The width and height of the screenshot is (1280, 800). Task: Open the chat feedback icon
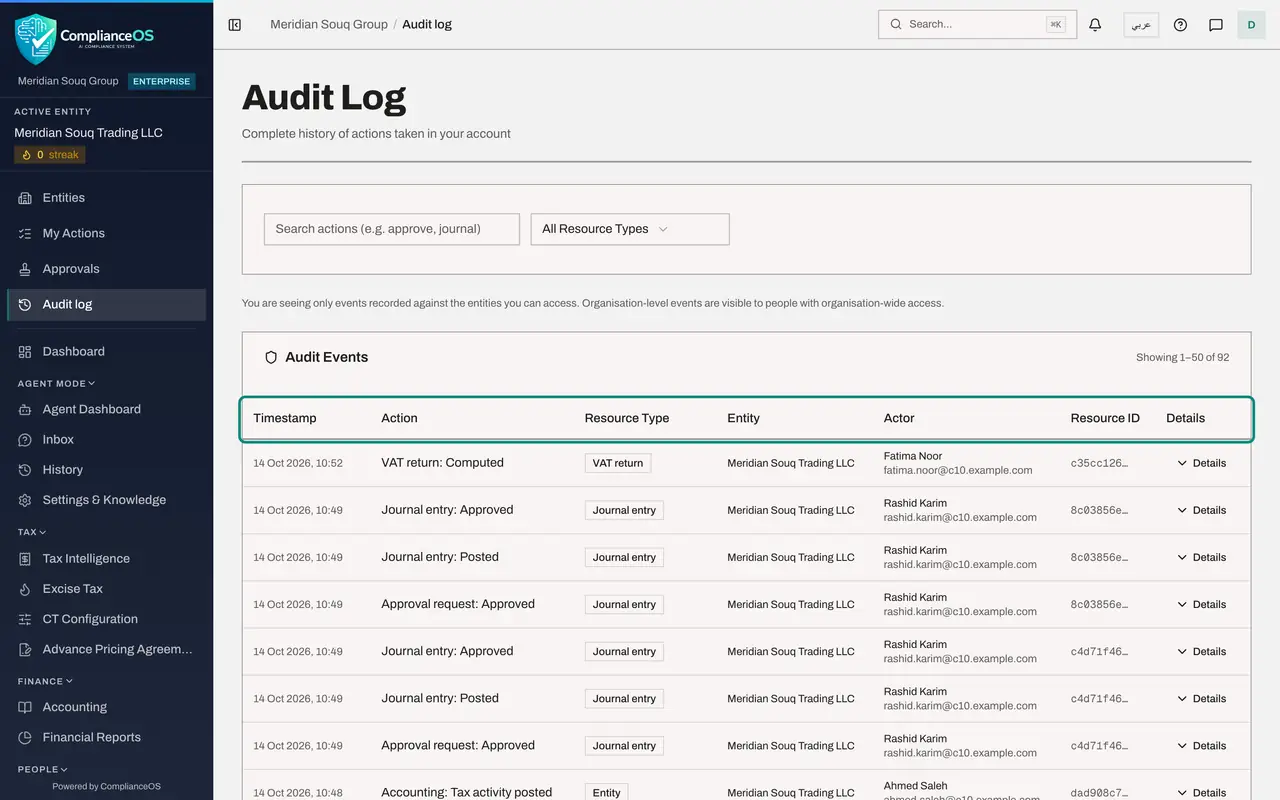[x=1216, y=25]
